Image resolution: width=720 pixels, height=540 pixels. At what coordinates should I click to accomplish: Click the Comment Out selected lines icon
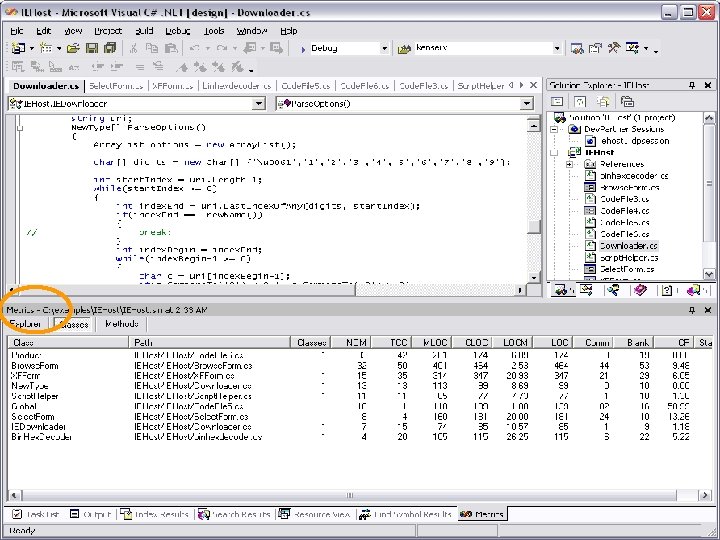coord(140,67)
